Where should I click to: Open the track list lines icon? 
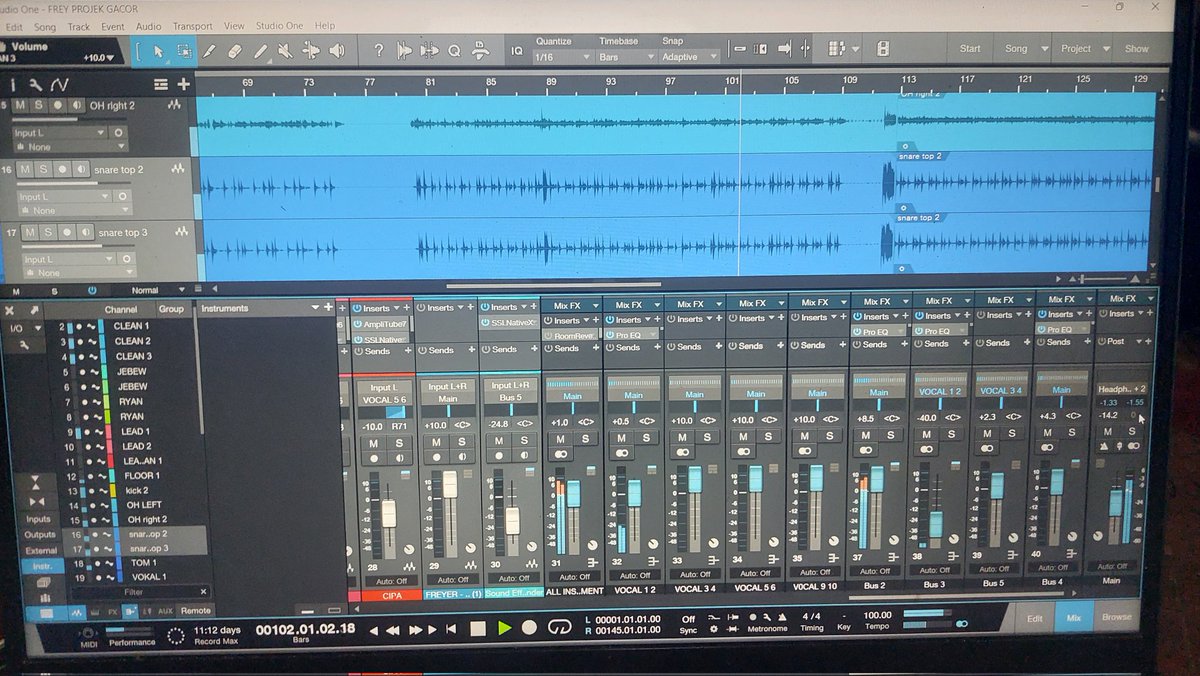pyautogui.click(x=161, y=84)
